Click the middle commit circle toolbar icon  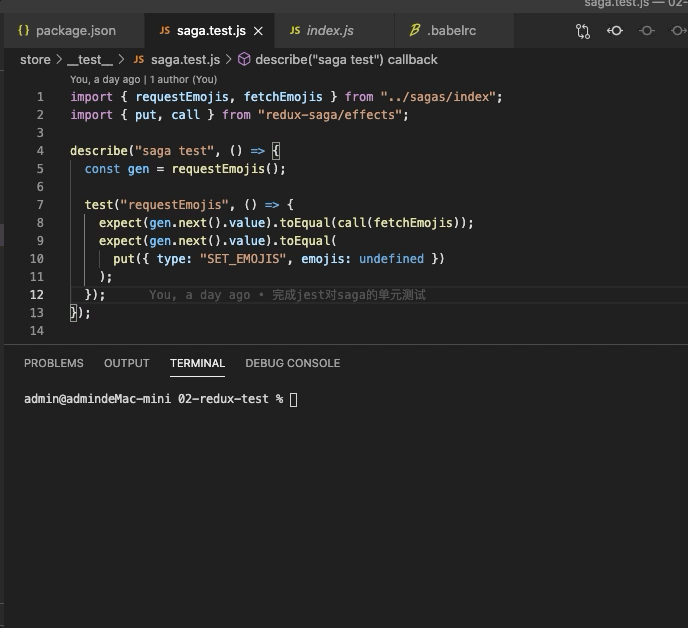tap(647, 31)
